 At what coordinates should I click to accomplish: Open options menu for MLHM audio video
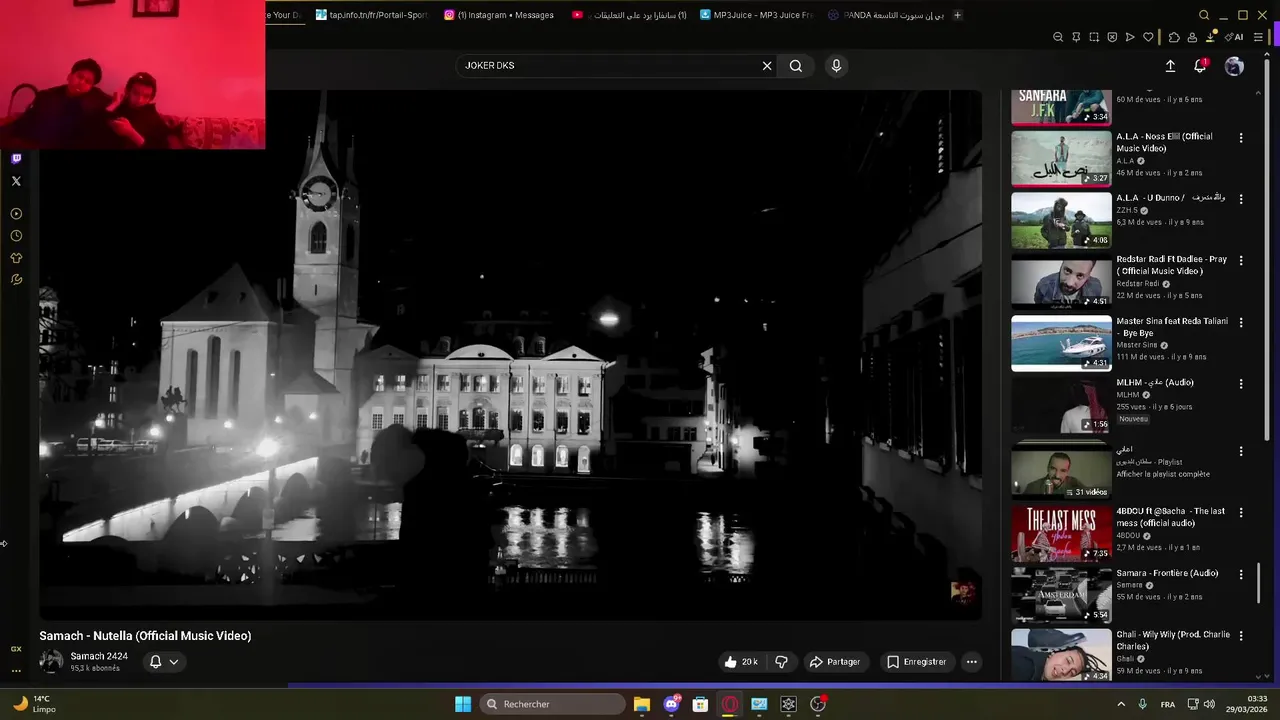1241,384
